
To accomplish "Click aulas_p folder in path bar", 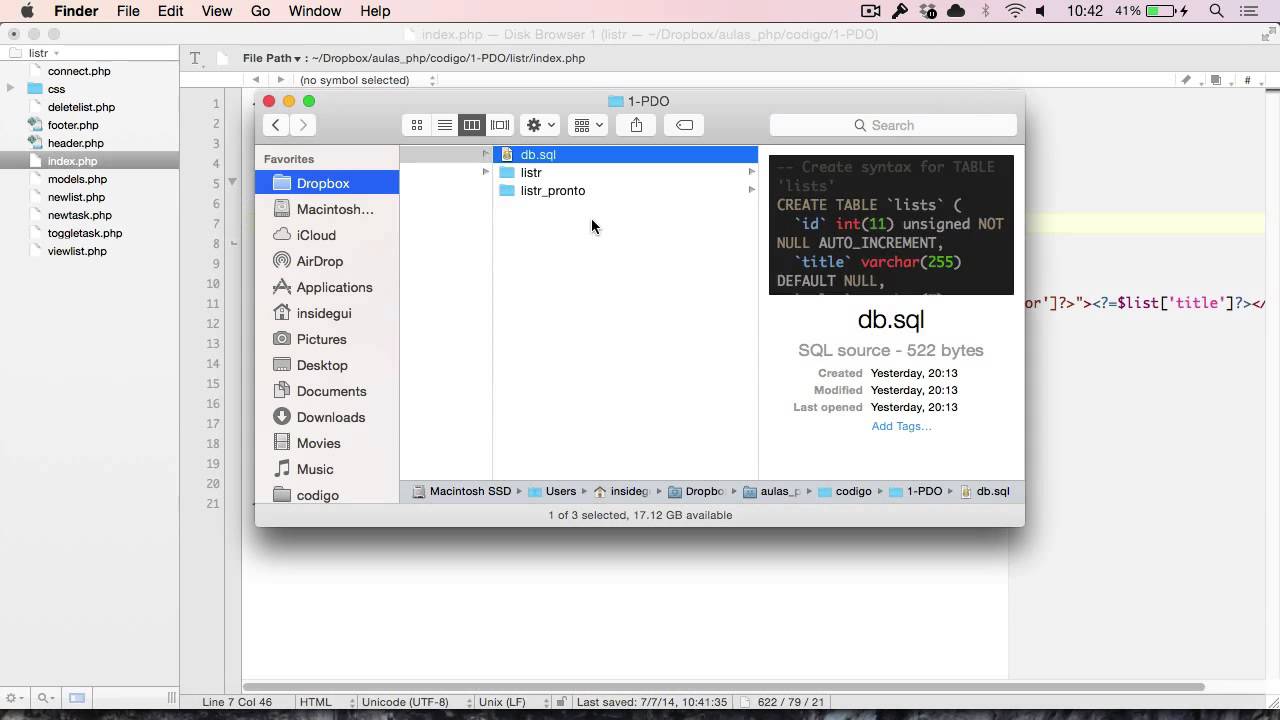I will [x=771, y=491].
